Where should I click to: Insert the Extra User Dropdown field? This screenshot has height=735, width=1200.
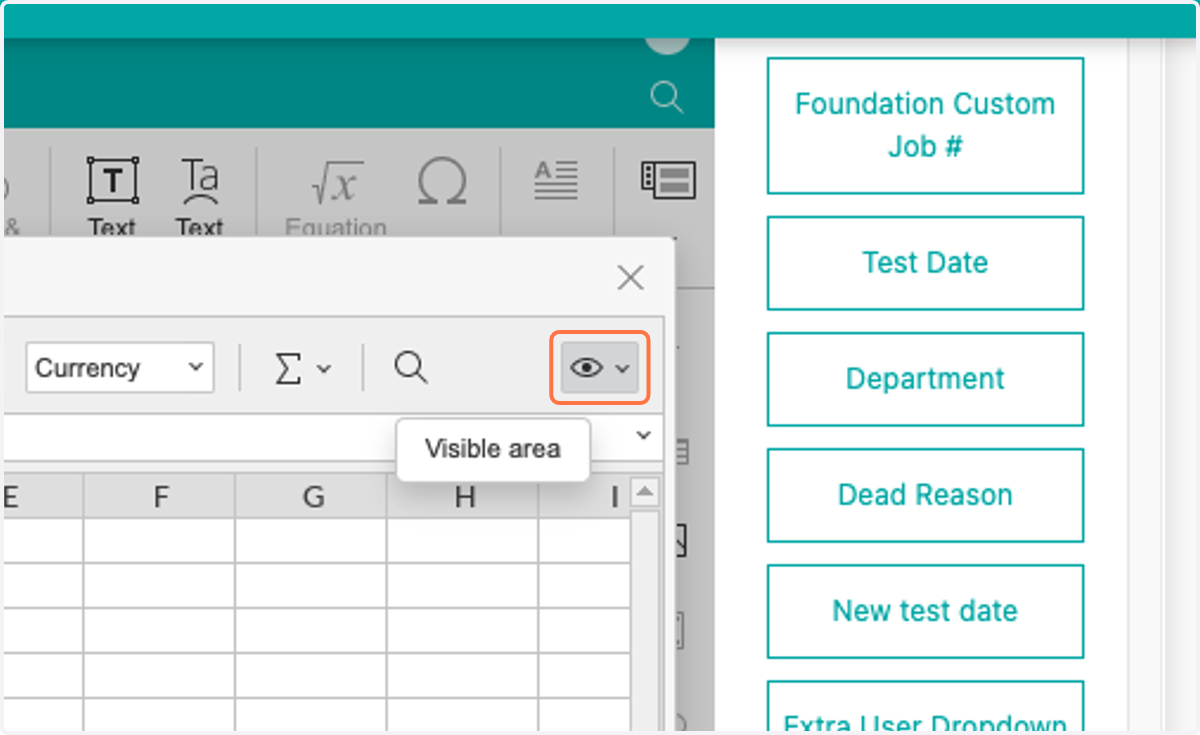925,708
